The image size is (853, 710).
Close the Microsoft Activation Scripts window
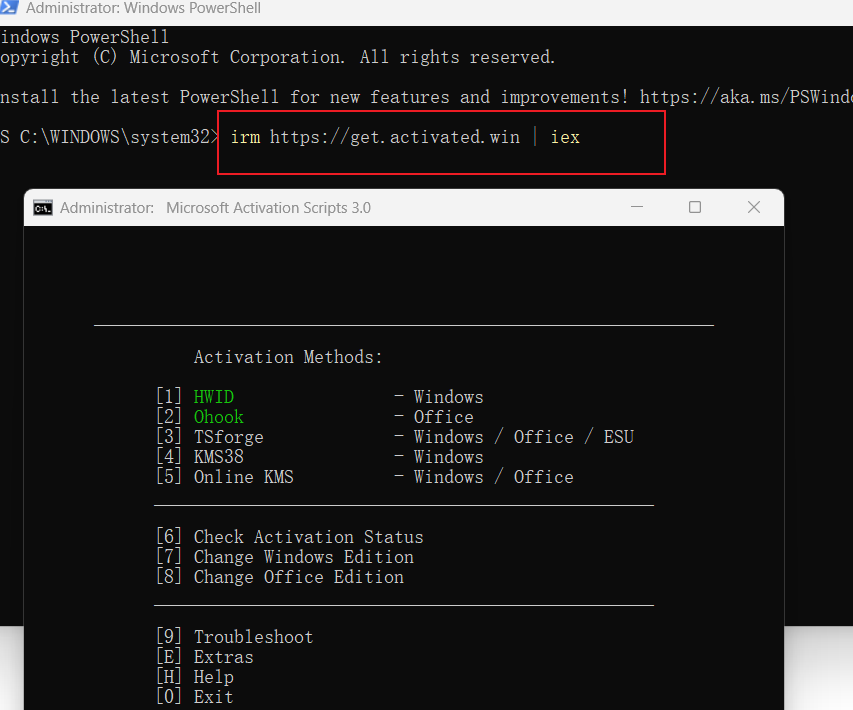coord(753,207)
